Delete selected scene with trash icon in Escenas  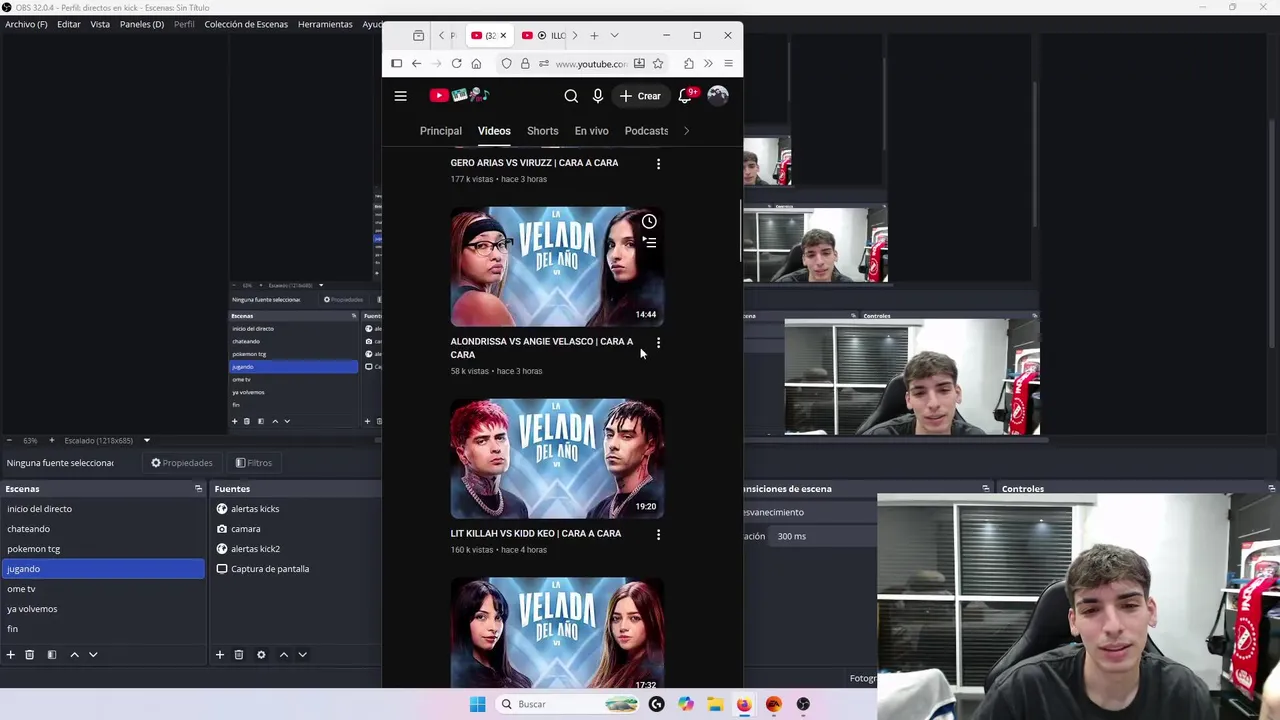tap(29, 655)
